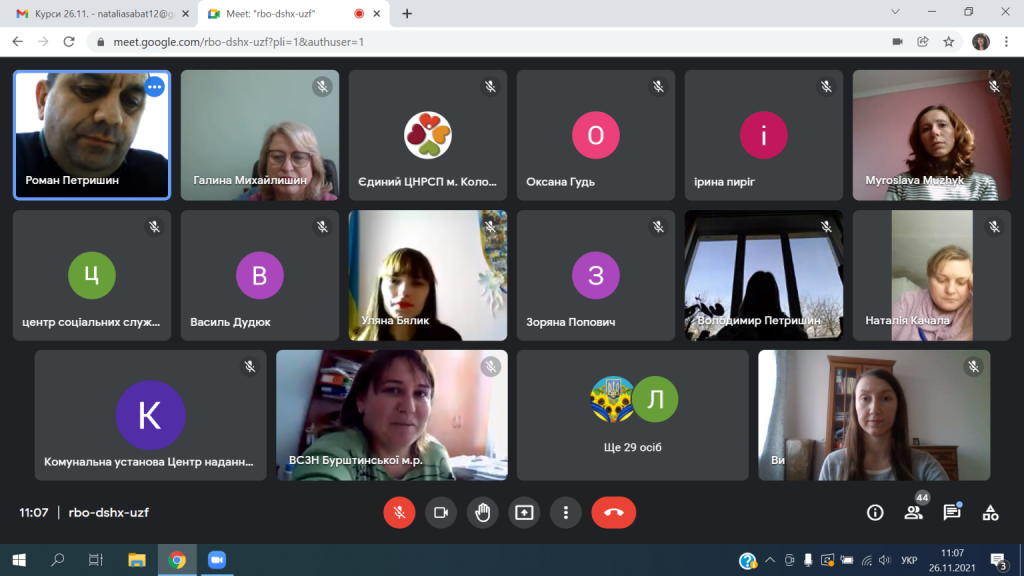The height and width of the screenshot is (576, 1024).
Task: Show the participants list with 44 badge
Action: tap(914, 513)
